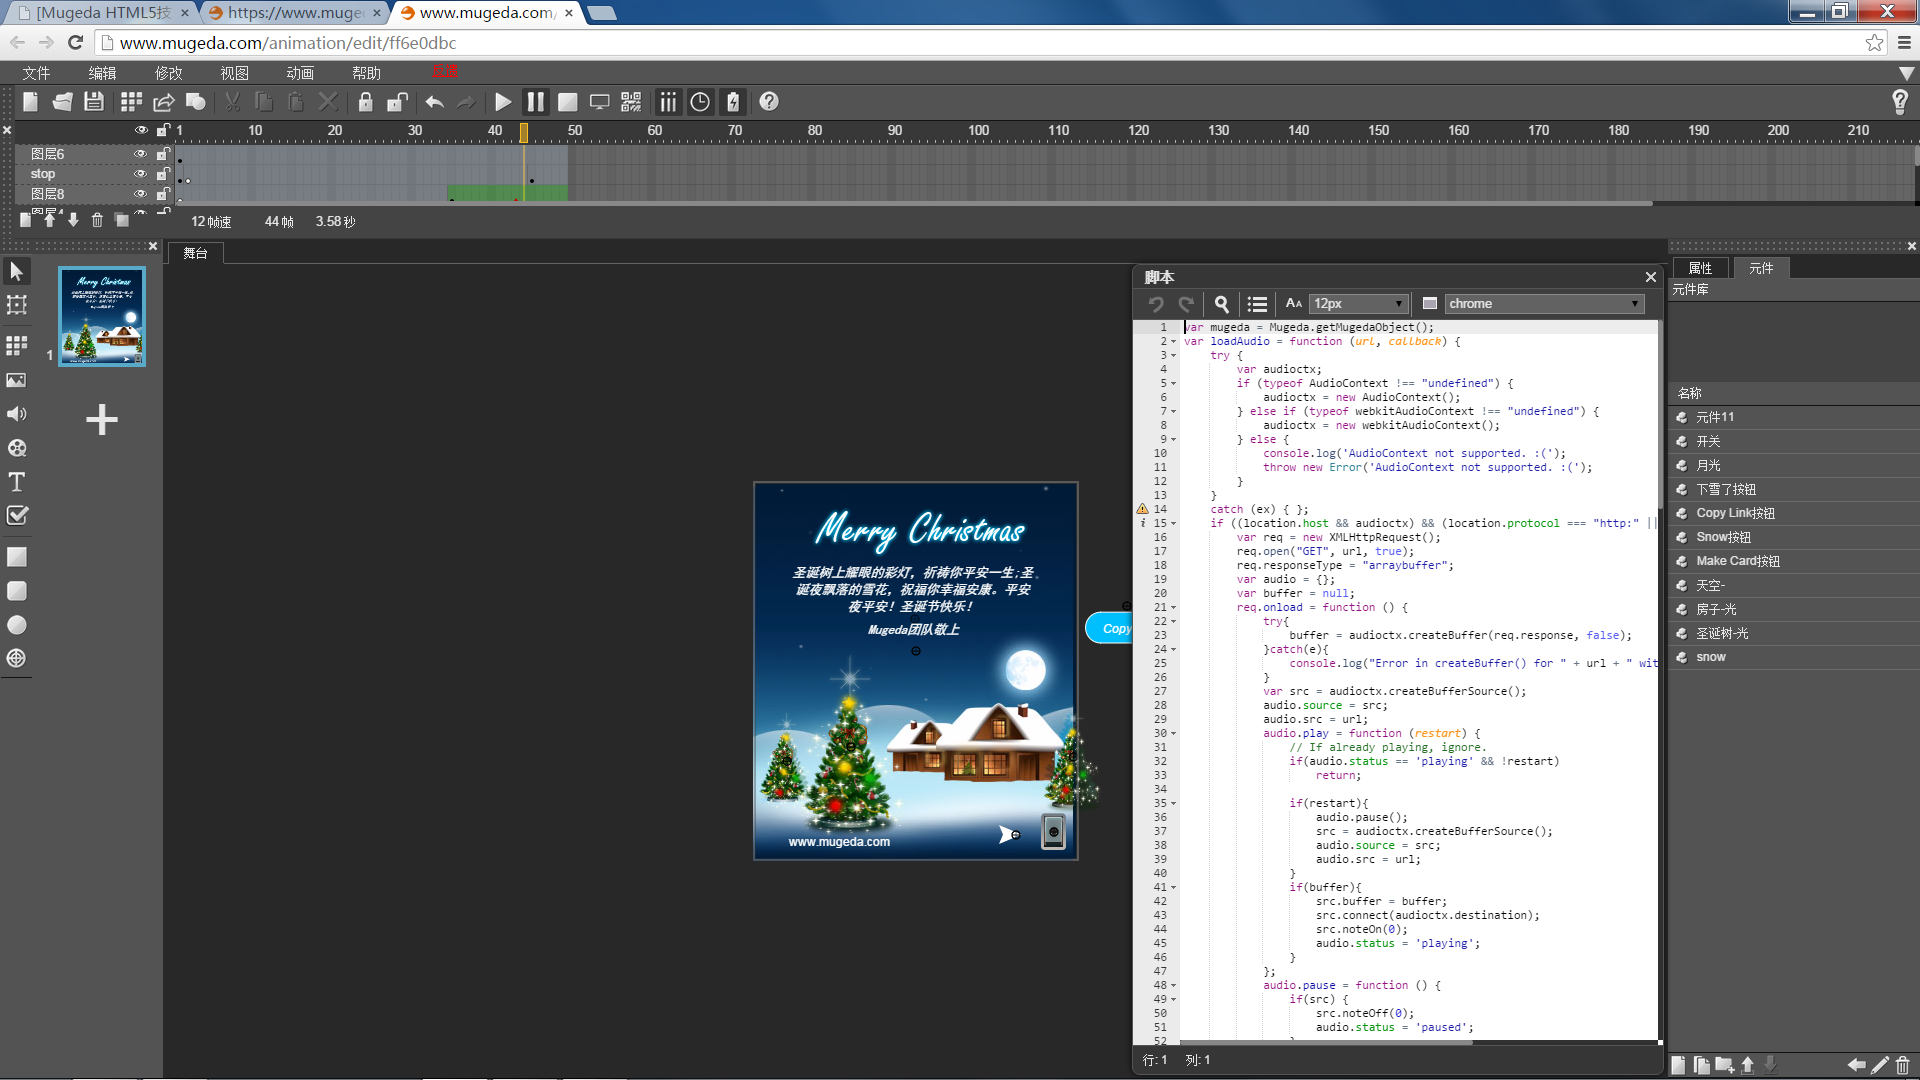Drag the timeline playhead at frame 44
This screenshot has height=1080, width=1920.
coord(524,131)
